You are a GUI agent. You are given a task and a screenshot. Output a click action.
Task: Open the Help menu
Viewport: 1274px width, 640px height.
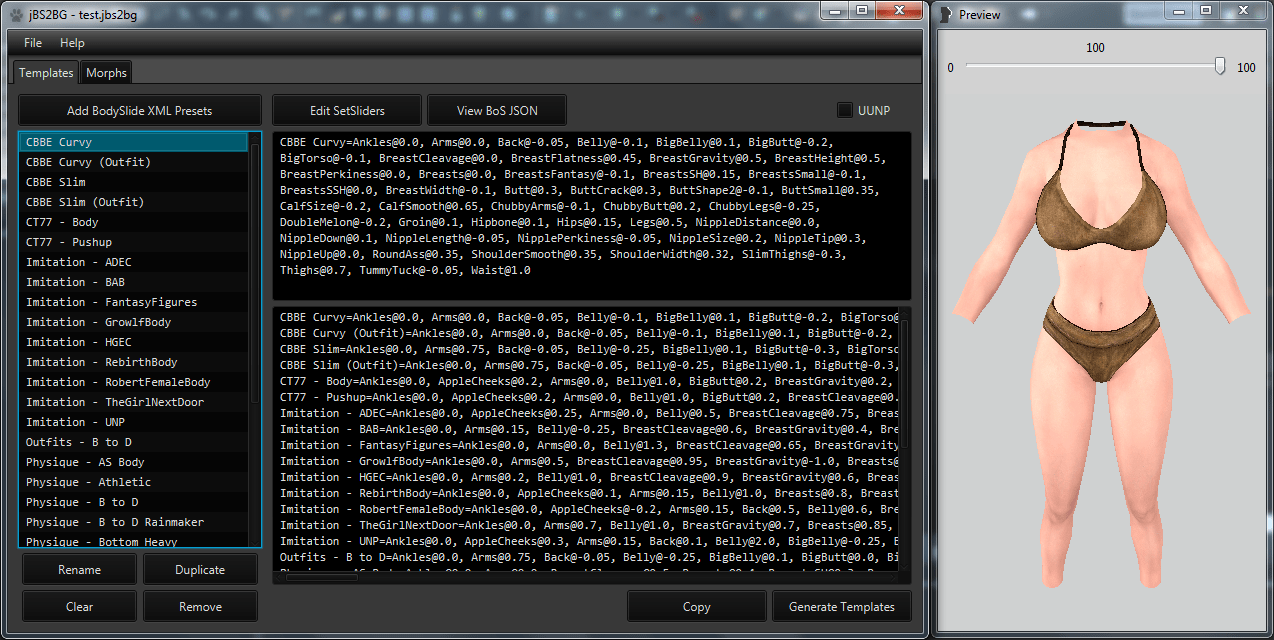click(72, 43)
